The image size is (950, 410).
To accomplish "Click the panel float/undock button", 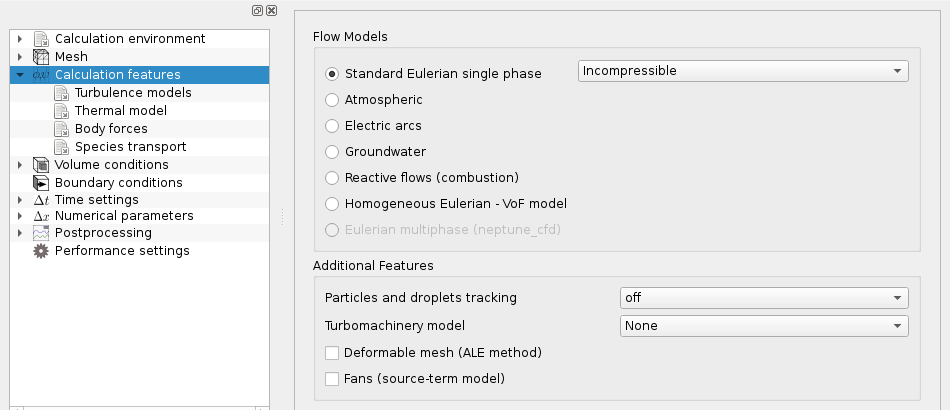I will (257, 11).
